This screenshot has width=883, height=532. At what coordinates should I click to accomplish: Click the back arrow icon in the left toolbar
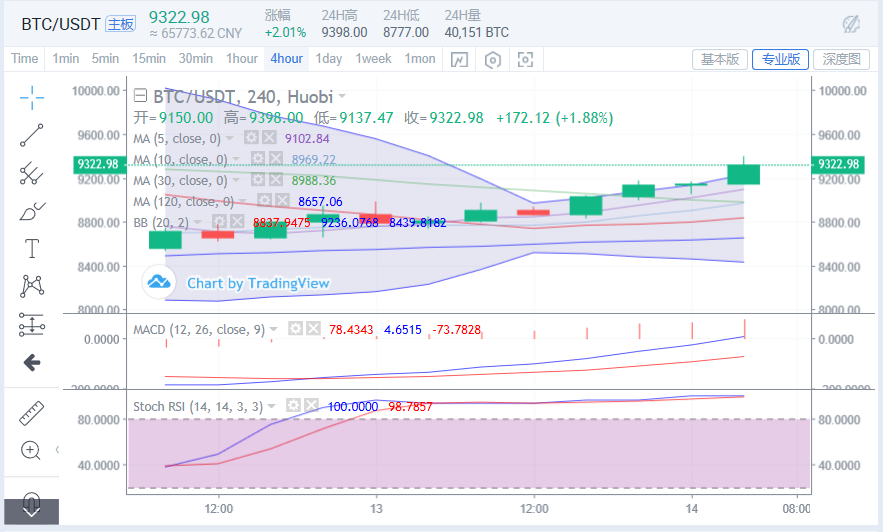(32, 363)
